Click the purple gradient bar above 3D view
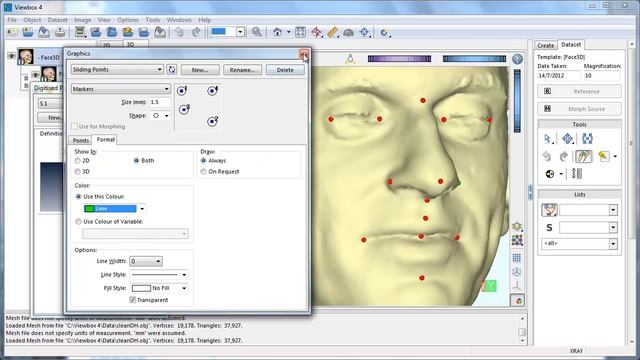 [399, 59]
